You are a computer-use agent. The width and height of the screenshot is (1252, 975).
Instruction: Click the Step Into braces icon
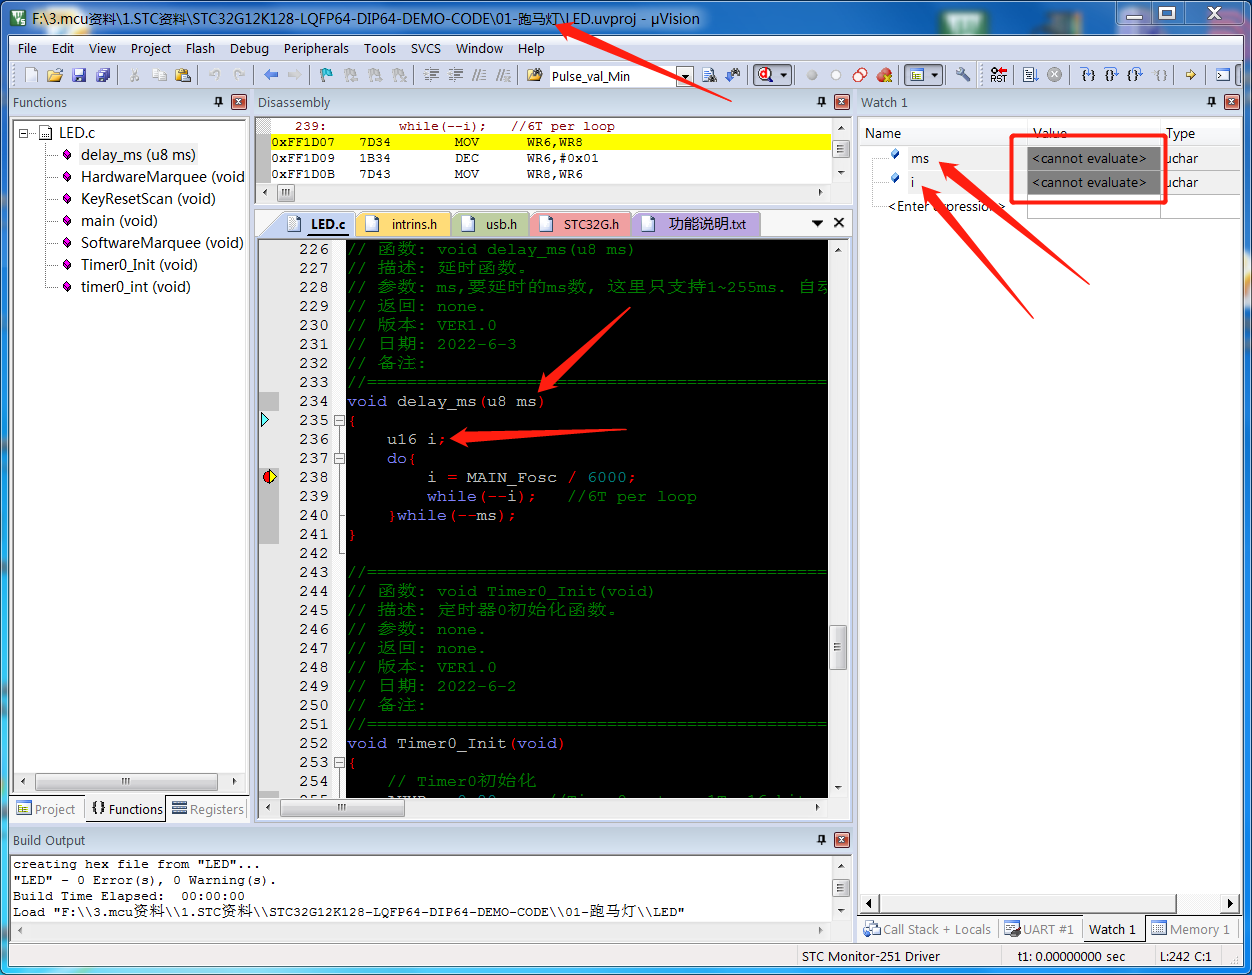(x=1088, y=75)
